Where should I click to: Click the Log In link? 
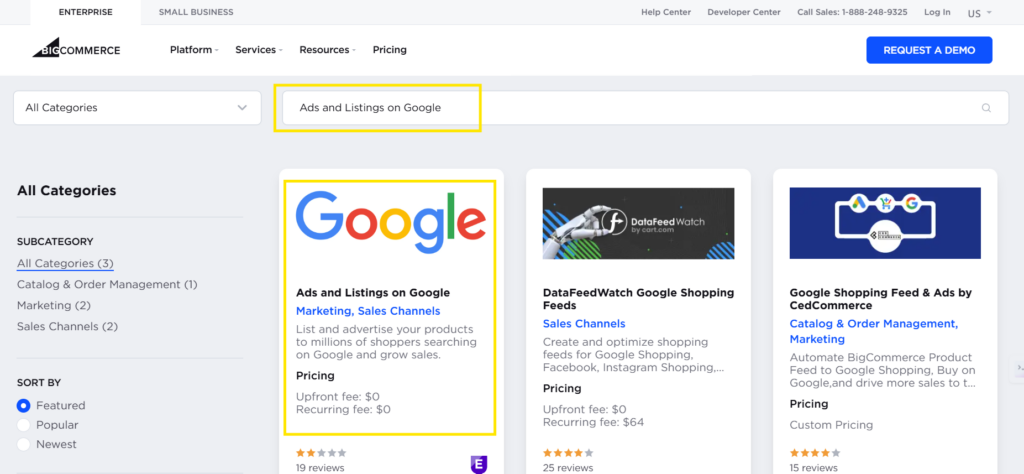tap(937, 12)
